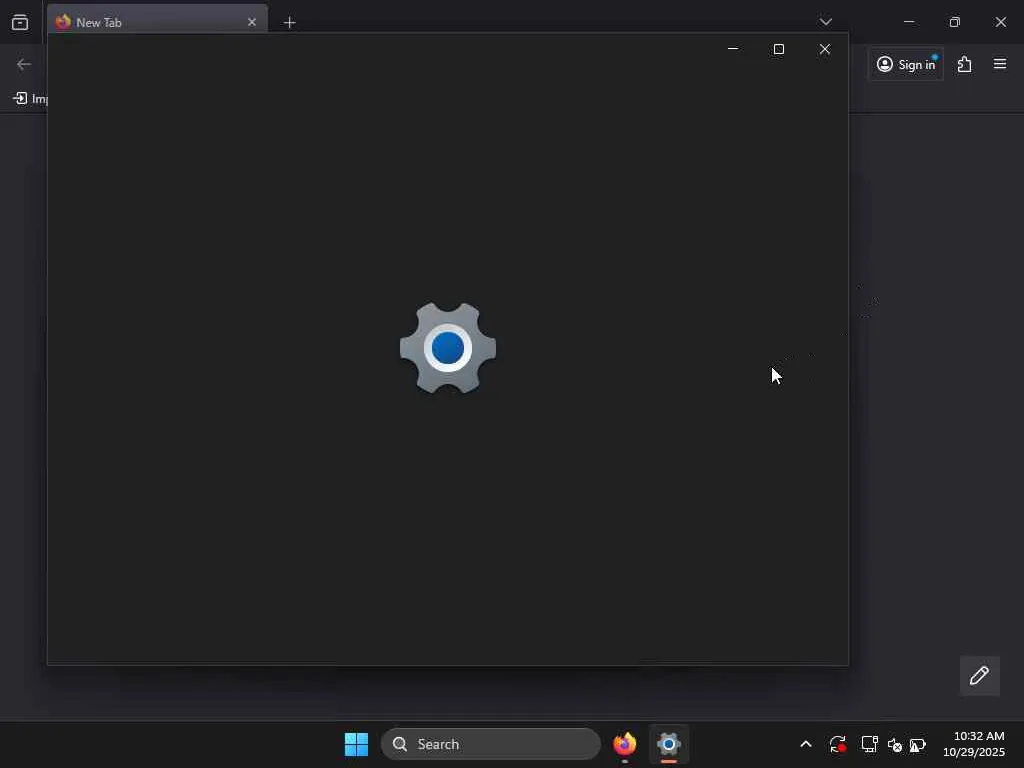Viewport: 1024px width, 768px height.
Task: Restore down the Firefox window
Action: [955, 22]
